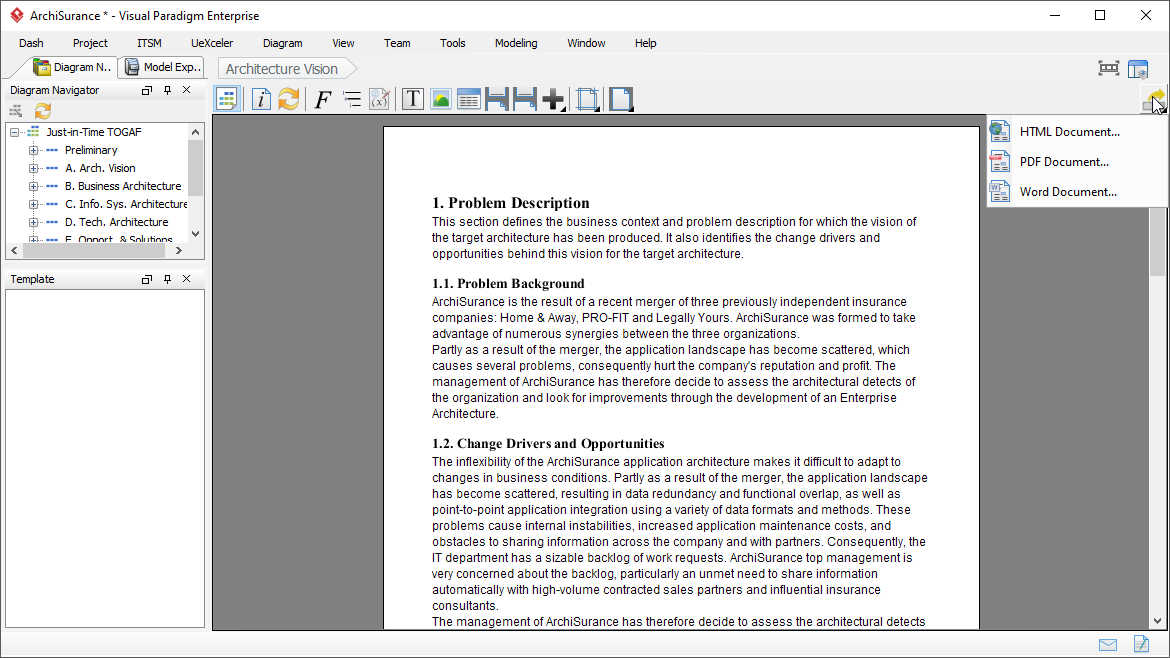Open the Project menu
This screenshot has width=1170, height=658.
(90, 43)
